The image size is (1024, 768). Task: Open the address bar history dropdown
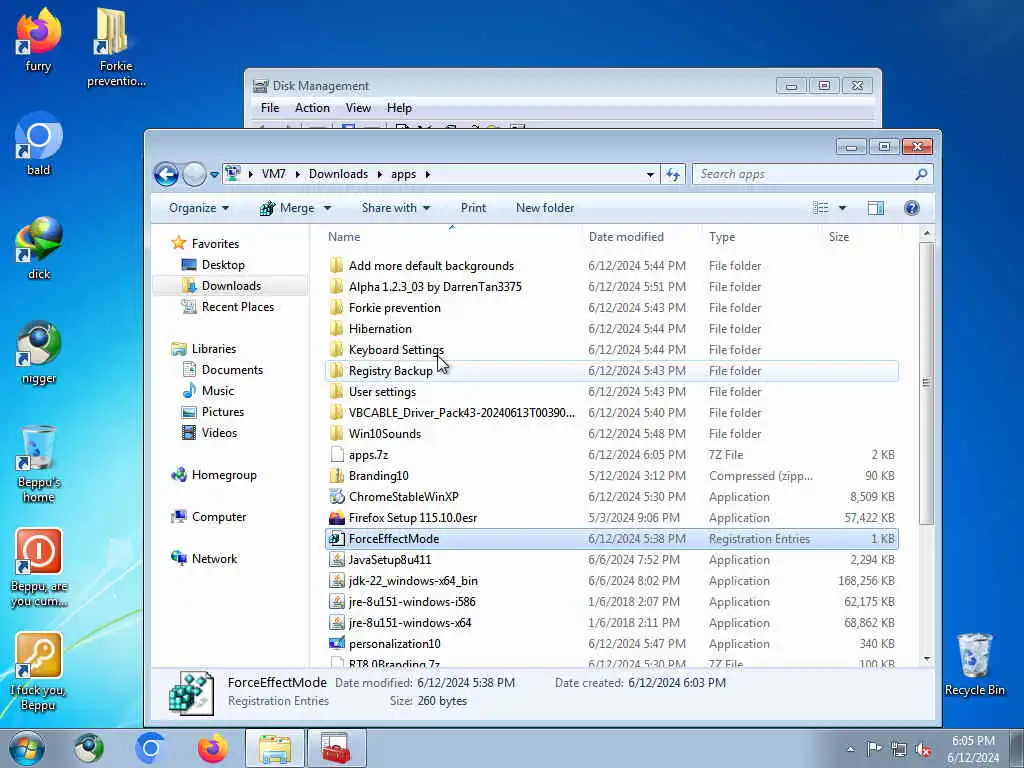pyautogui.click(x=650, y=174)
